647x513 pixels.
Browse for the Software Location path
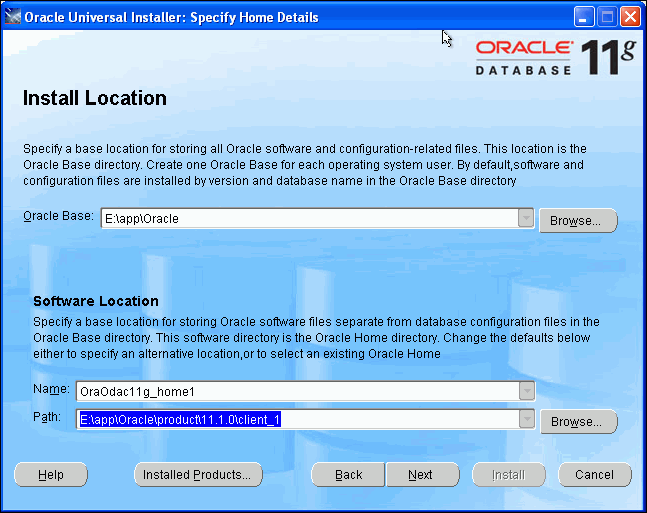tap(578, 422)
